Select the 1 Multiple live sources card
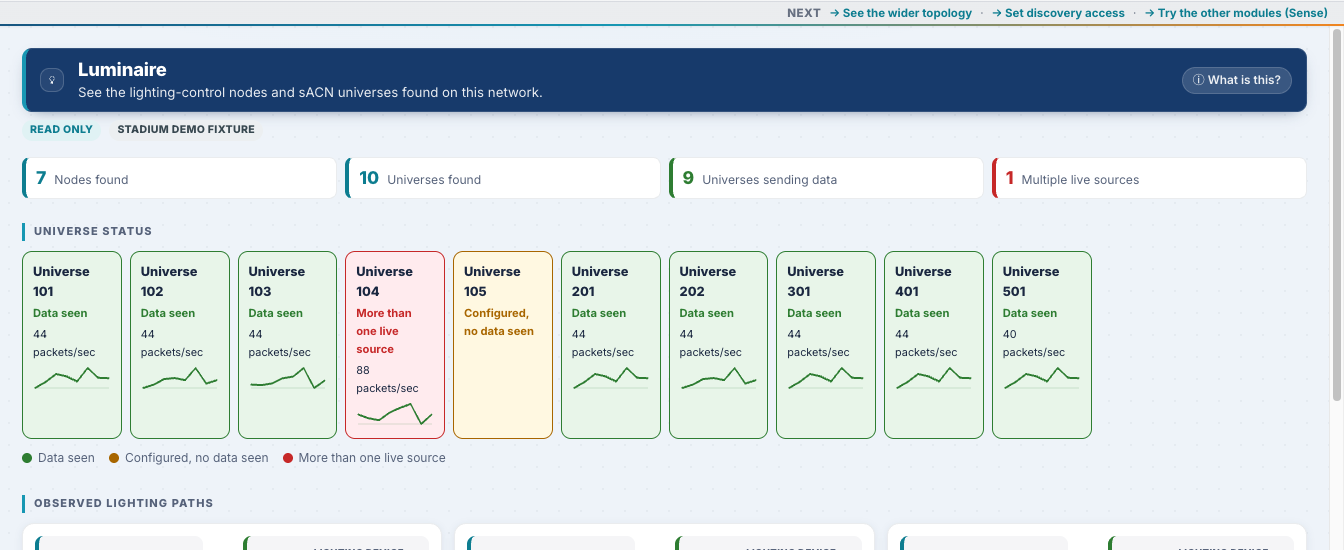The height and width of the screenshot is (550, 1344). 1149,178
